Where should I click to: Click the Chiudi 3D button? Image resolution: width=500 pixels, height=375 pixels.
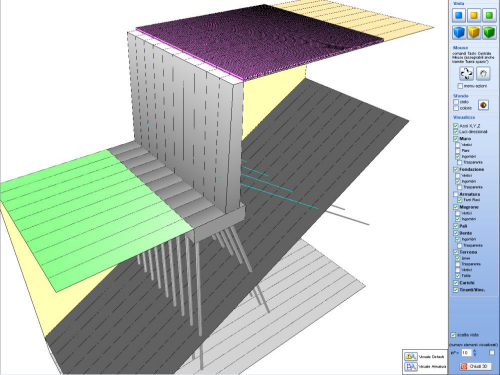[x=475, y=366]
